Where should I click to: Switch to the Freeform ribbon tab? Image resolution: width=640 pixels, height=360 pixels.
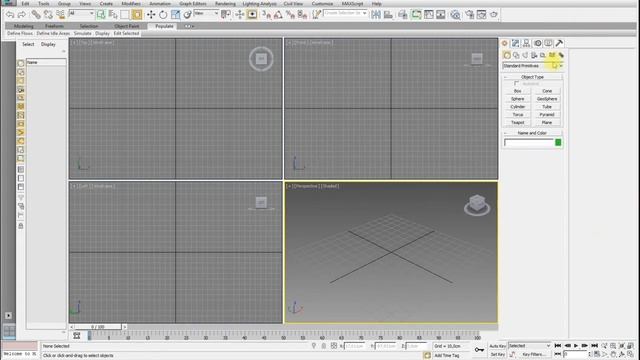pos(54,26)
